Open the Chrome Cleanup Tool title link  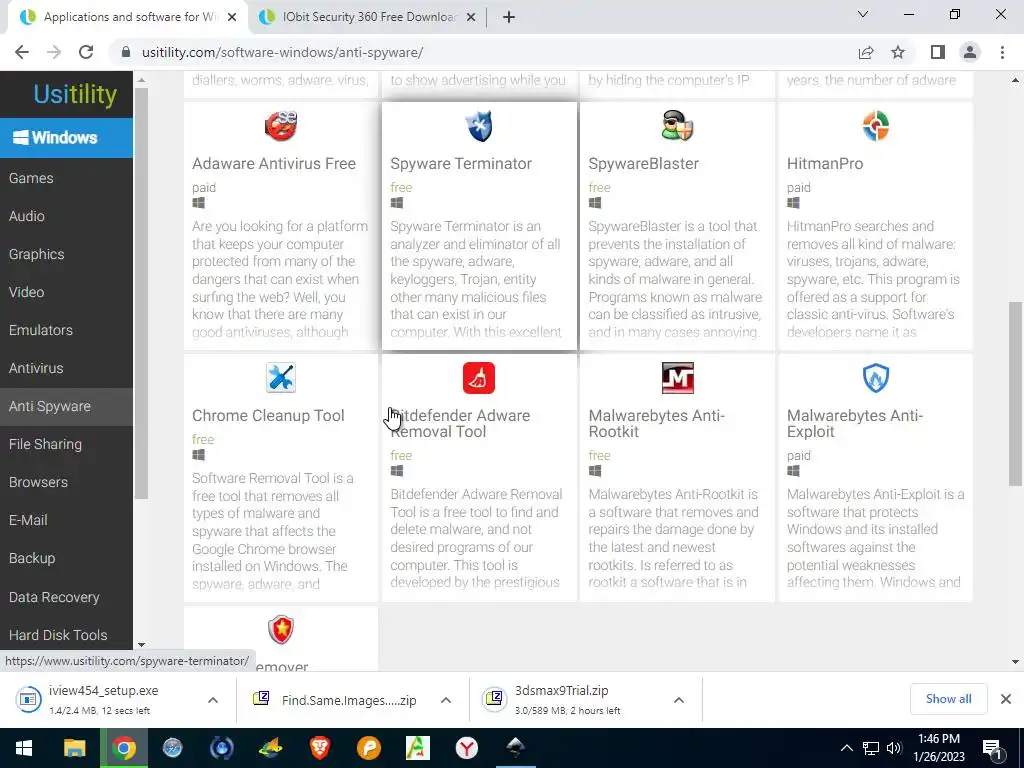coord(268,415)
